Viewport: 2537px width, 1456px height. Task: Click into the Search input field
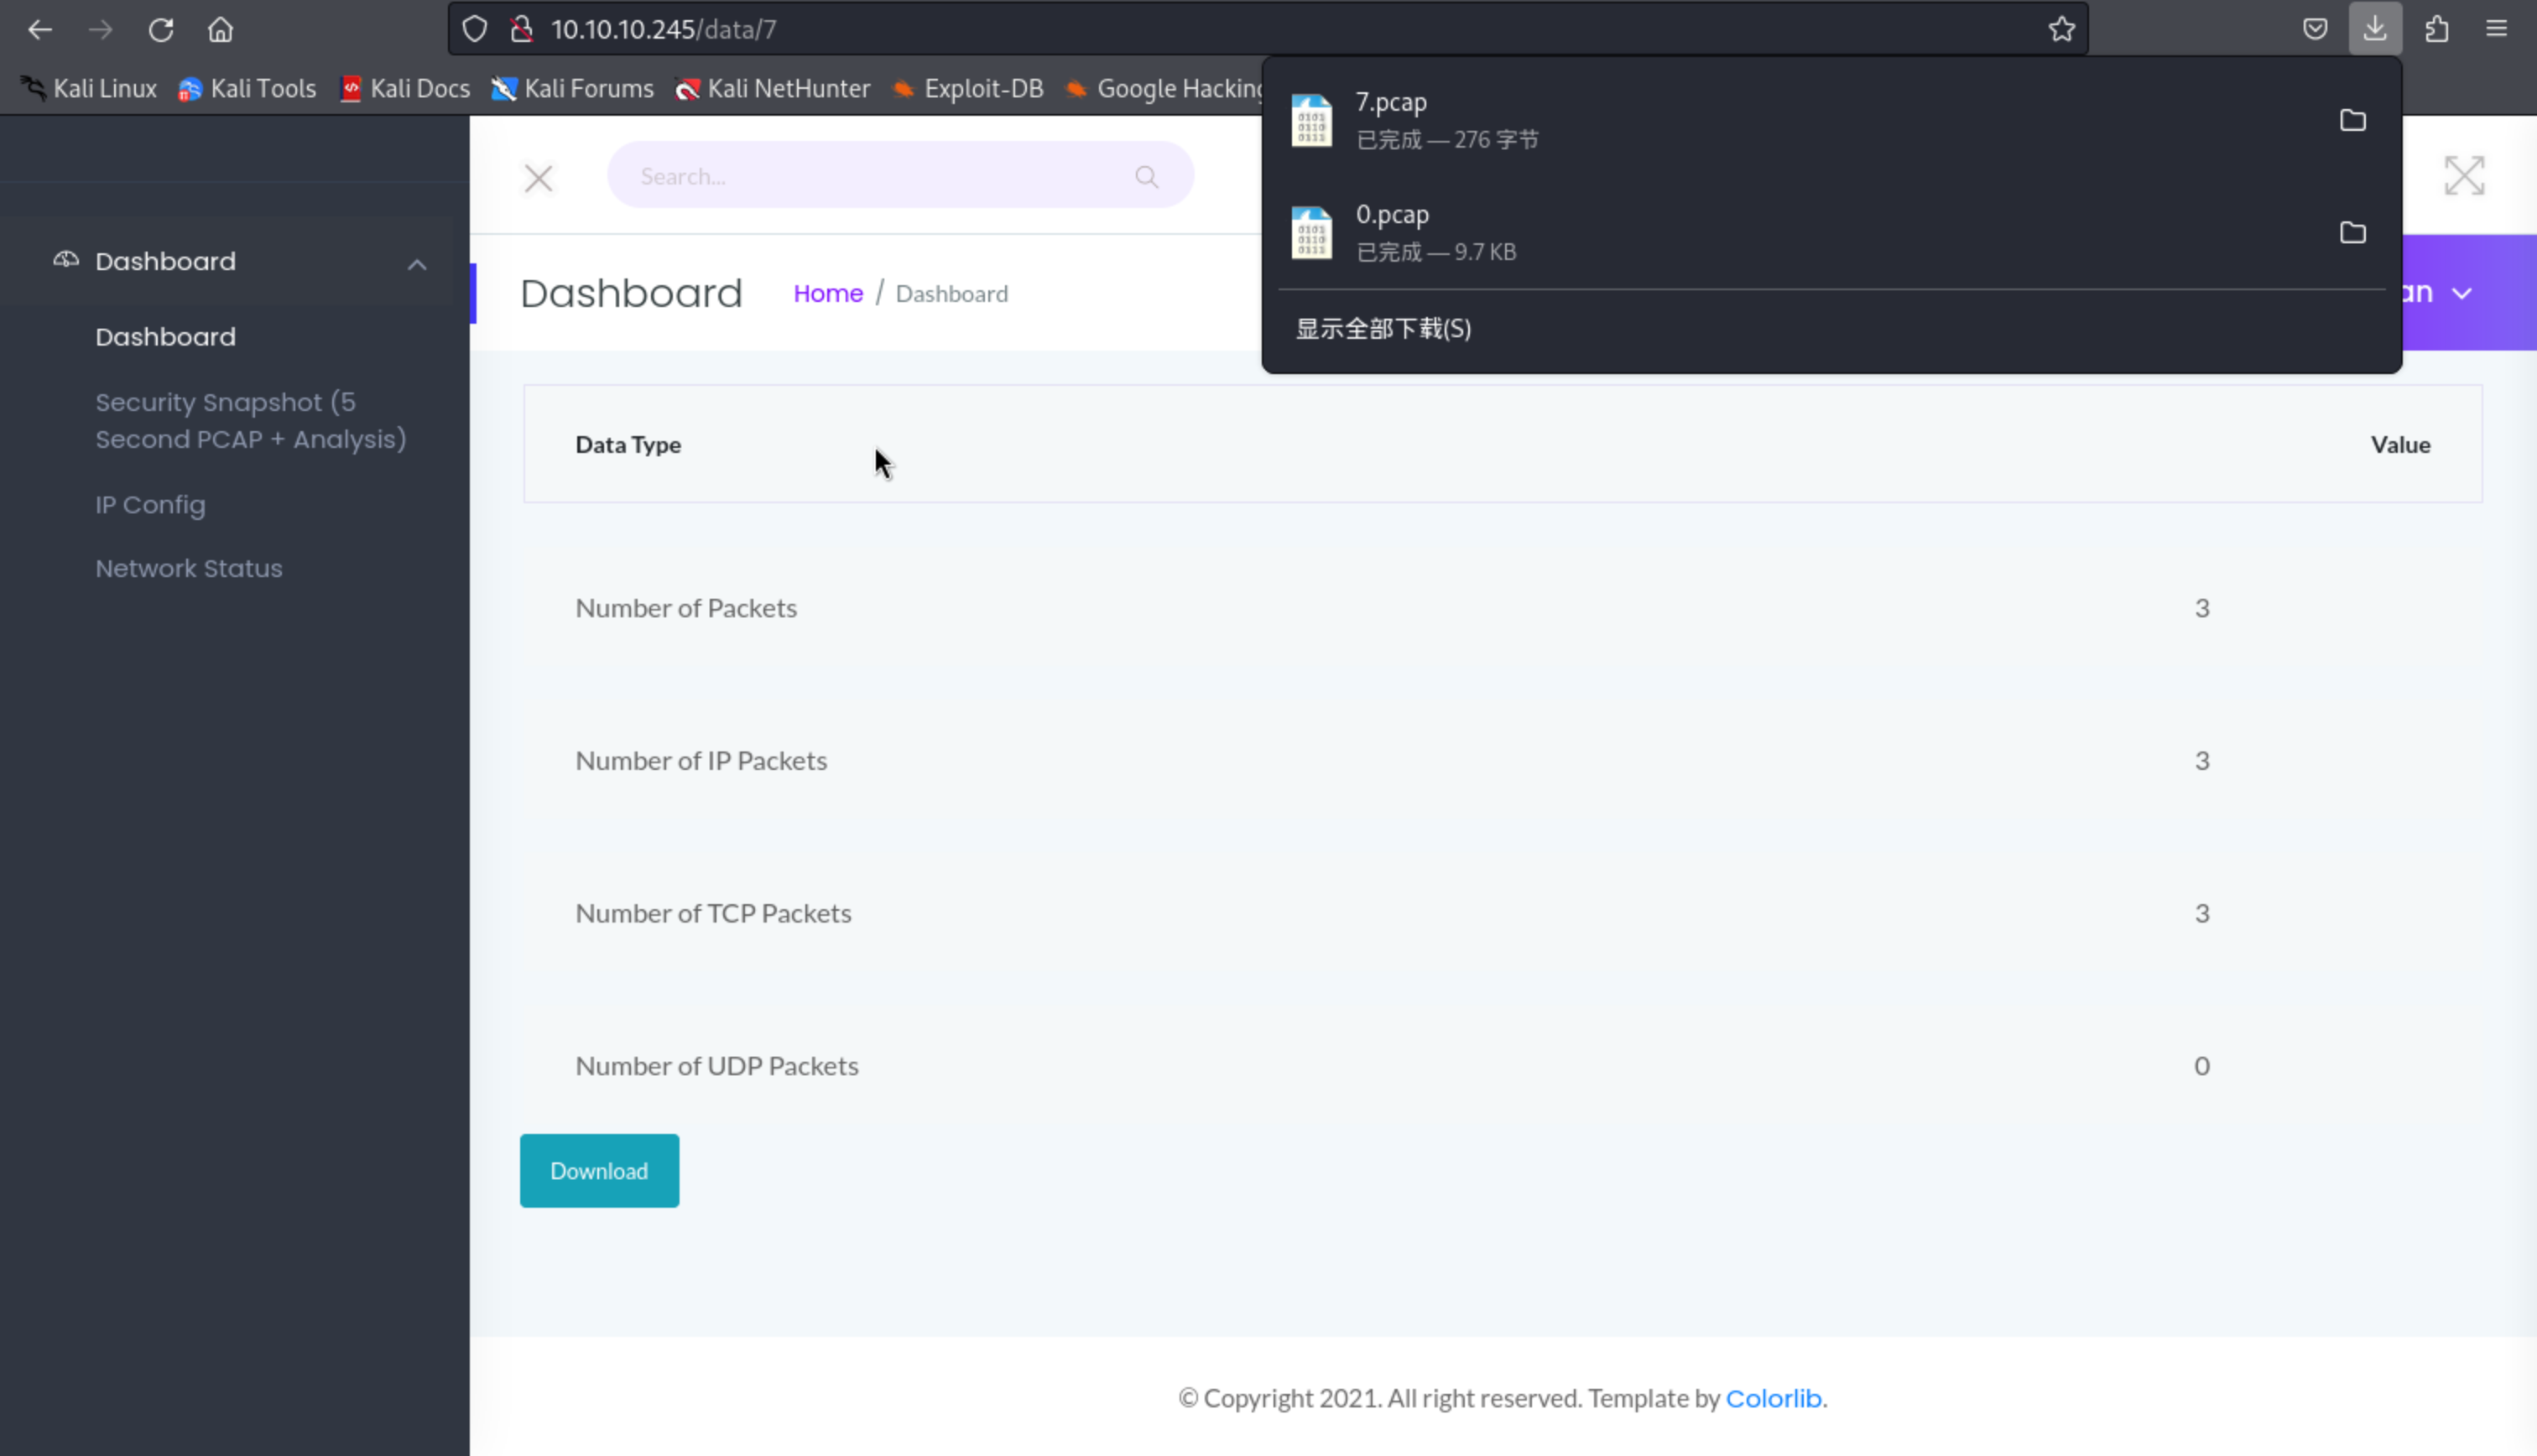point(870,176)
